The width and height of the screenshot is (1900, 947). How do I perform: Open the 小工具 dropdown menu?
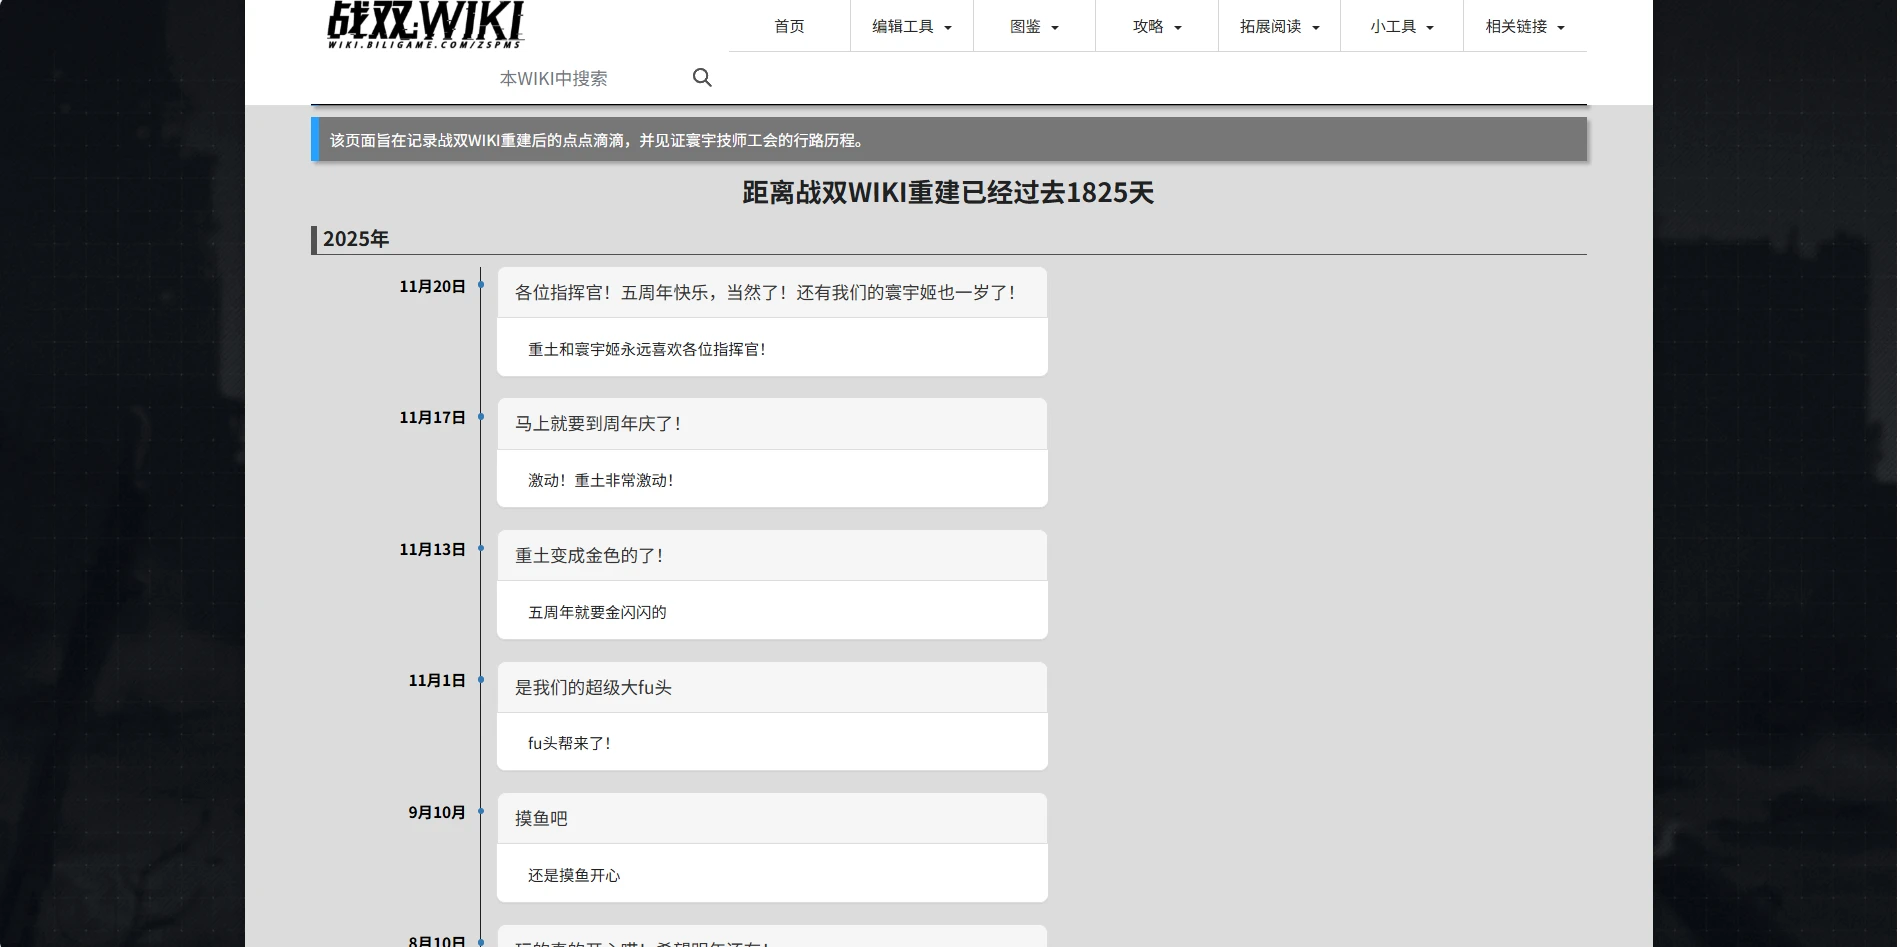1401,27
